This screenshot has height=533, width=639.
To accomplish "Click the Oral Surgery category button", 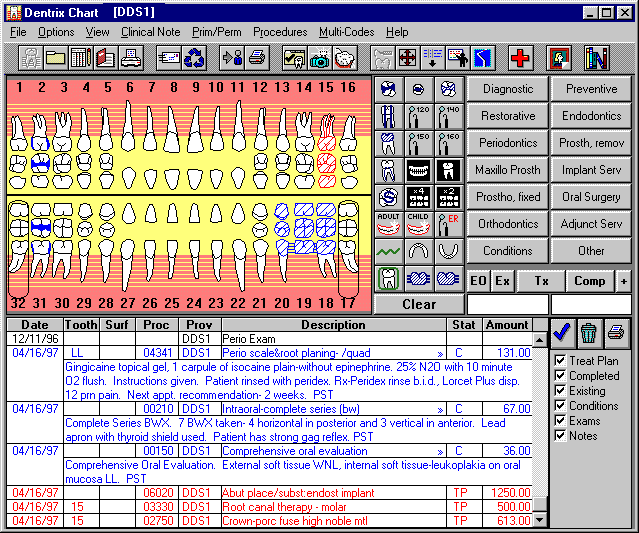I will 591,197.
